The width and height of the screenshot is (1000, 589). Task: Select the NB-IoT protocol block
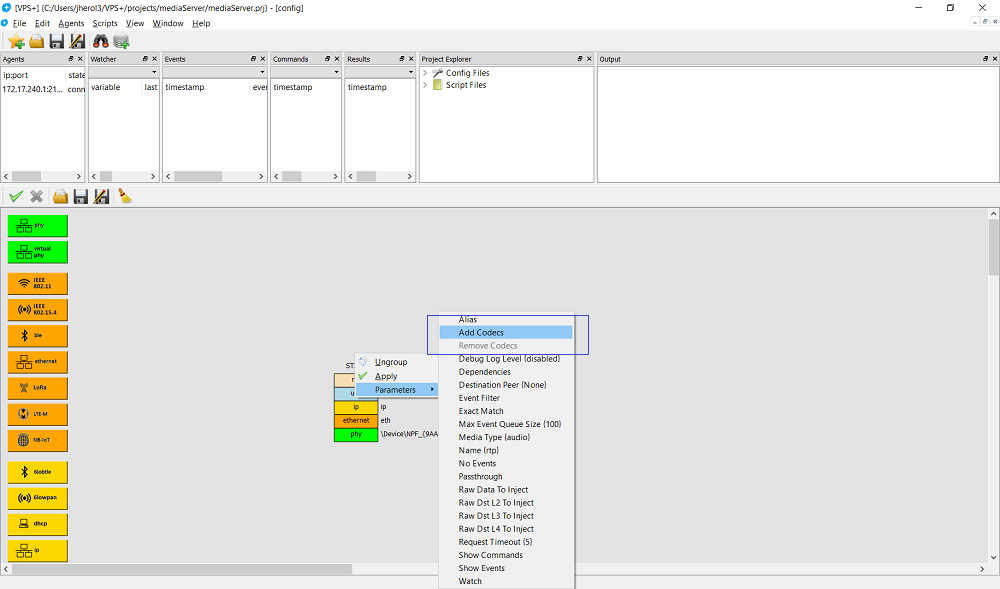point(38,440)
